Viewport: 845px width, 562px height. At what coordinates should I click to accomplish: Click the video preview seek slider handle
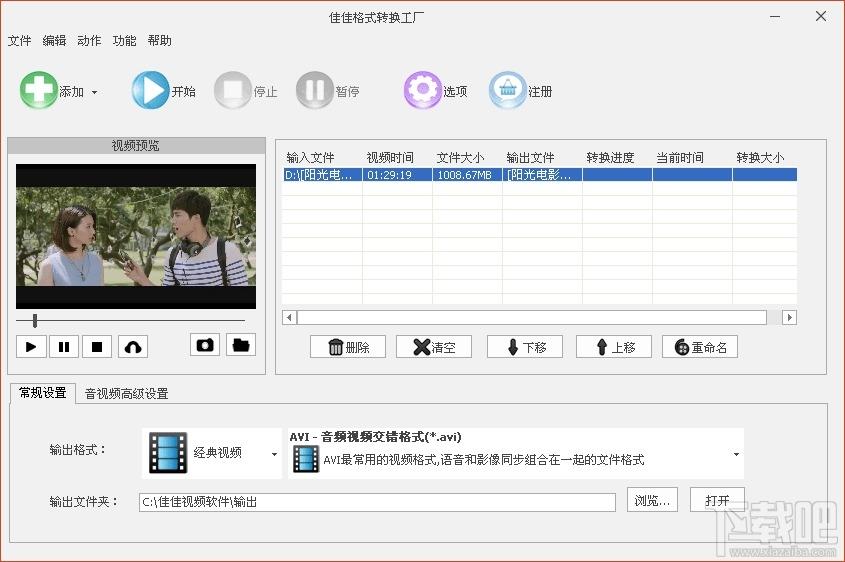coord(35,321)
